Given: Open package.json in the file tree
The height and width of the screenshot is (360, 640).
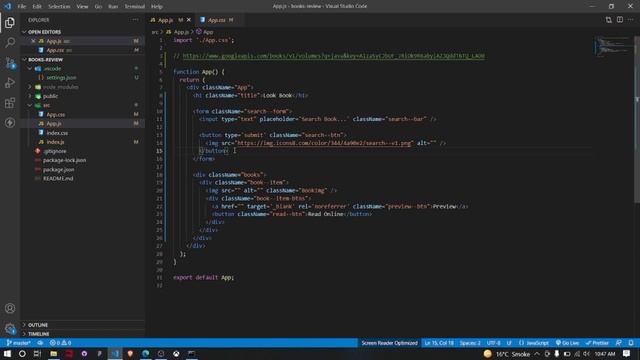Looking at the screenshot, I should point(58,169).
